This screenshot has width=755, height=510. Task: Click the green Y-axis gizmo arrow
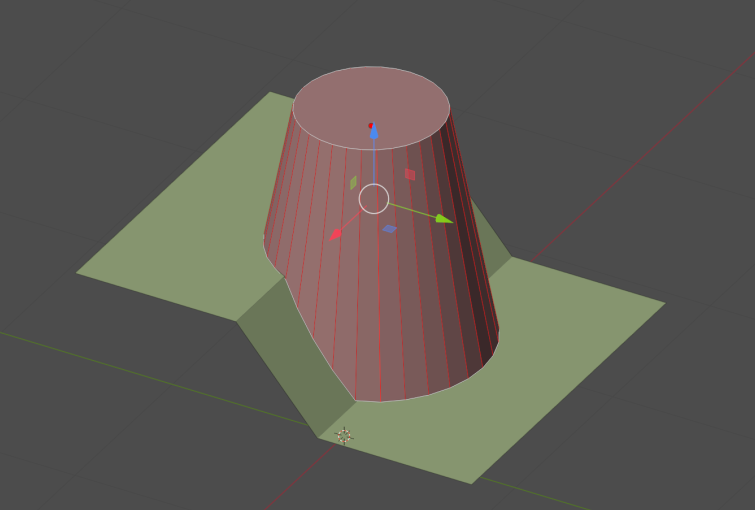tap(444, 219)
